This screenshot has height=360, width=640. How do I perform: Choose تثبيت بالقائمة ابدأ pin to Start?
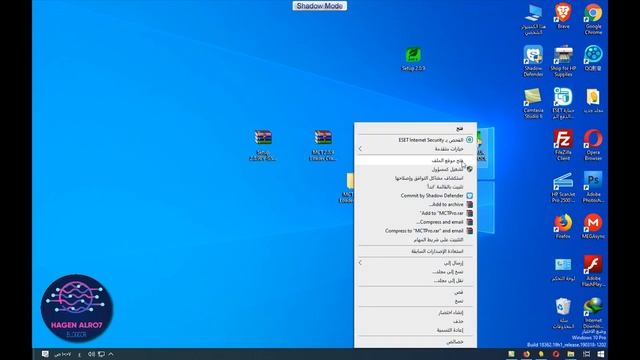(x=416, y=187)
